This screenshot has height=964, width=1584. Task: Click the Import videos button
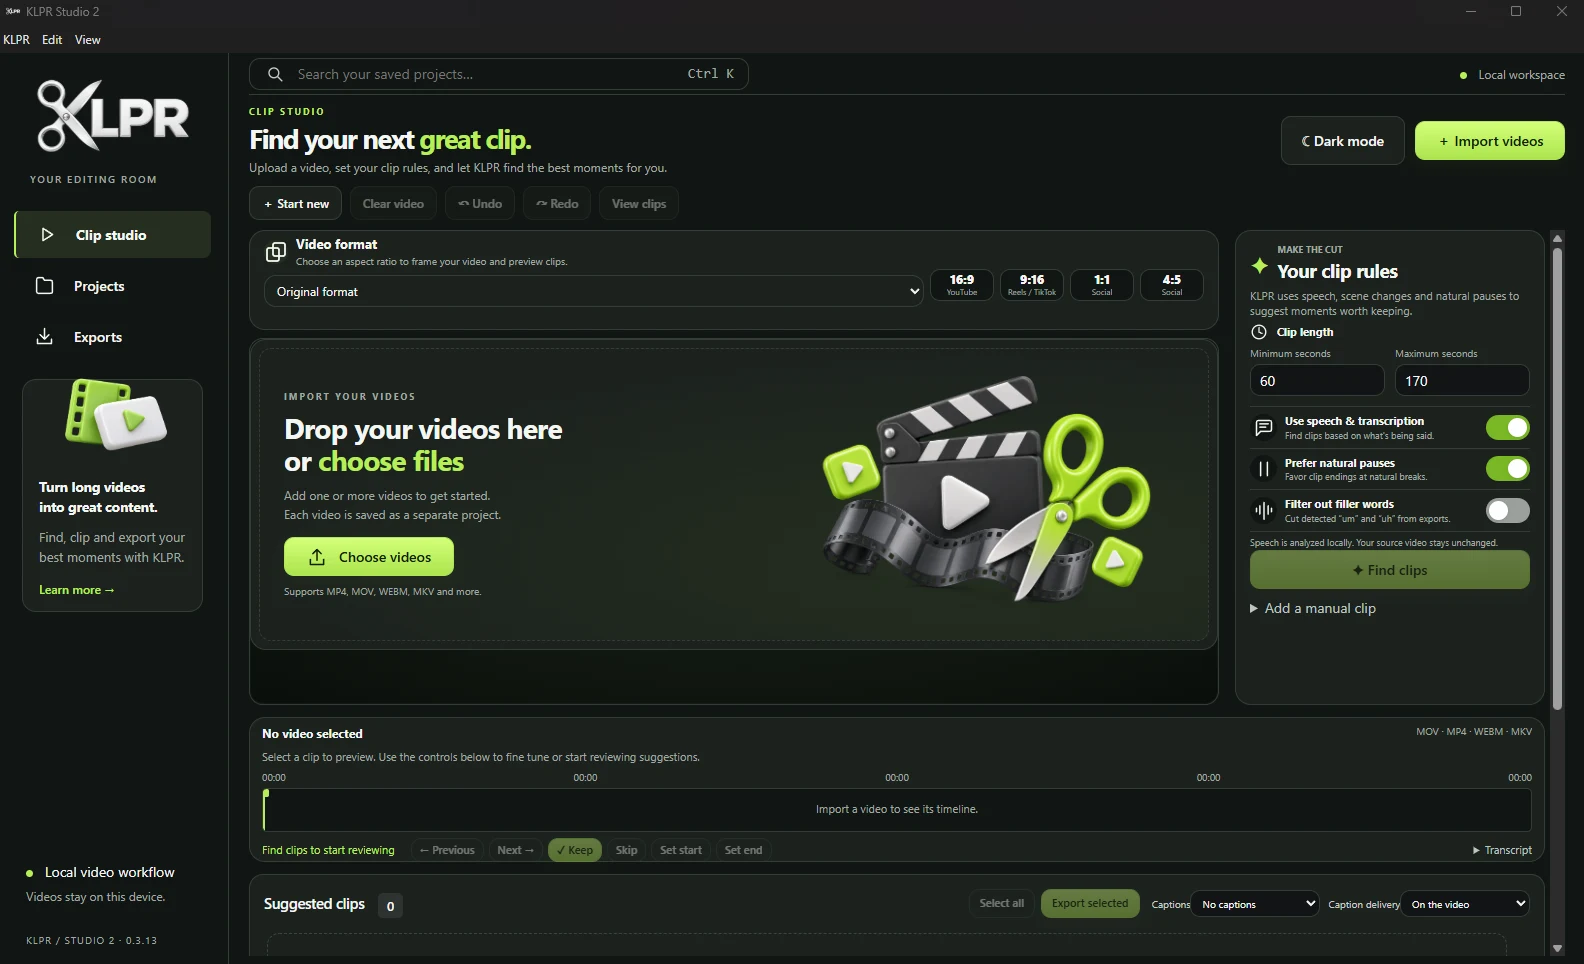[1490, 141]
